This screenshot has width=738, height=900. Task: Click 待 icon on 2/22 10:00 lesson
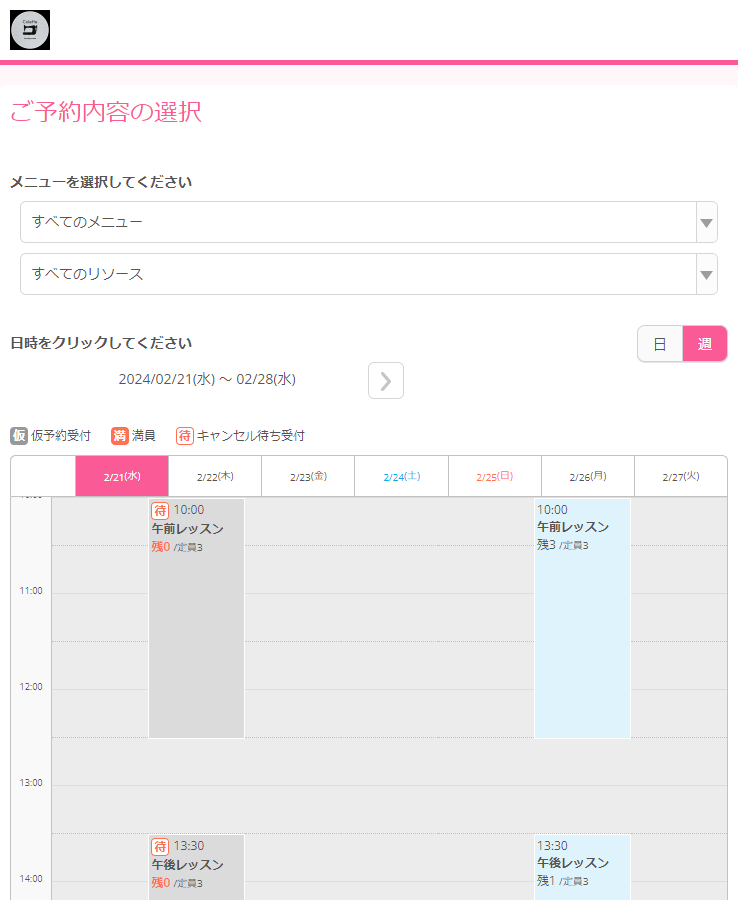pyautogui.click(x=160, y=511)
